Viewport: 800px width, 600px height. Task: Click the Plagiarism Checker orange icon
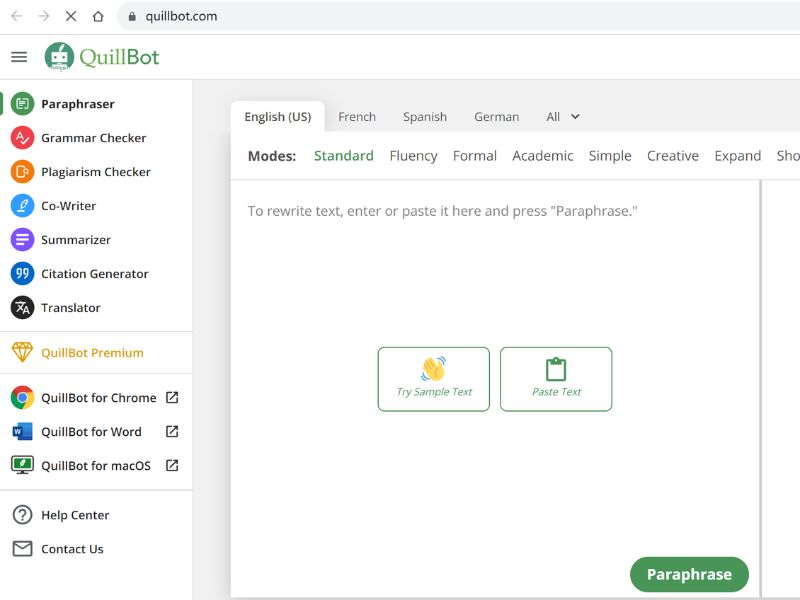(x=22, y=172)
